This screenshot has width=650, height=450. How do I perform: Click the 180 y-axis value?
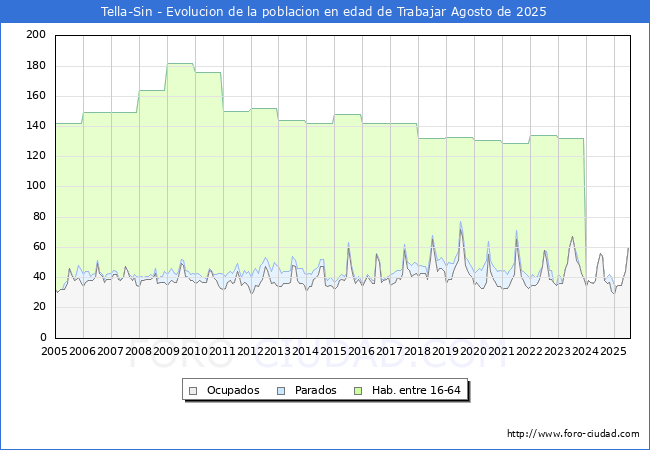click(36, 65)
